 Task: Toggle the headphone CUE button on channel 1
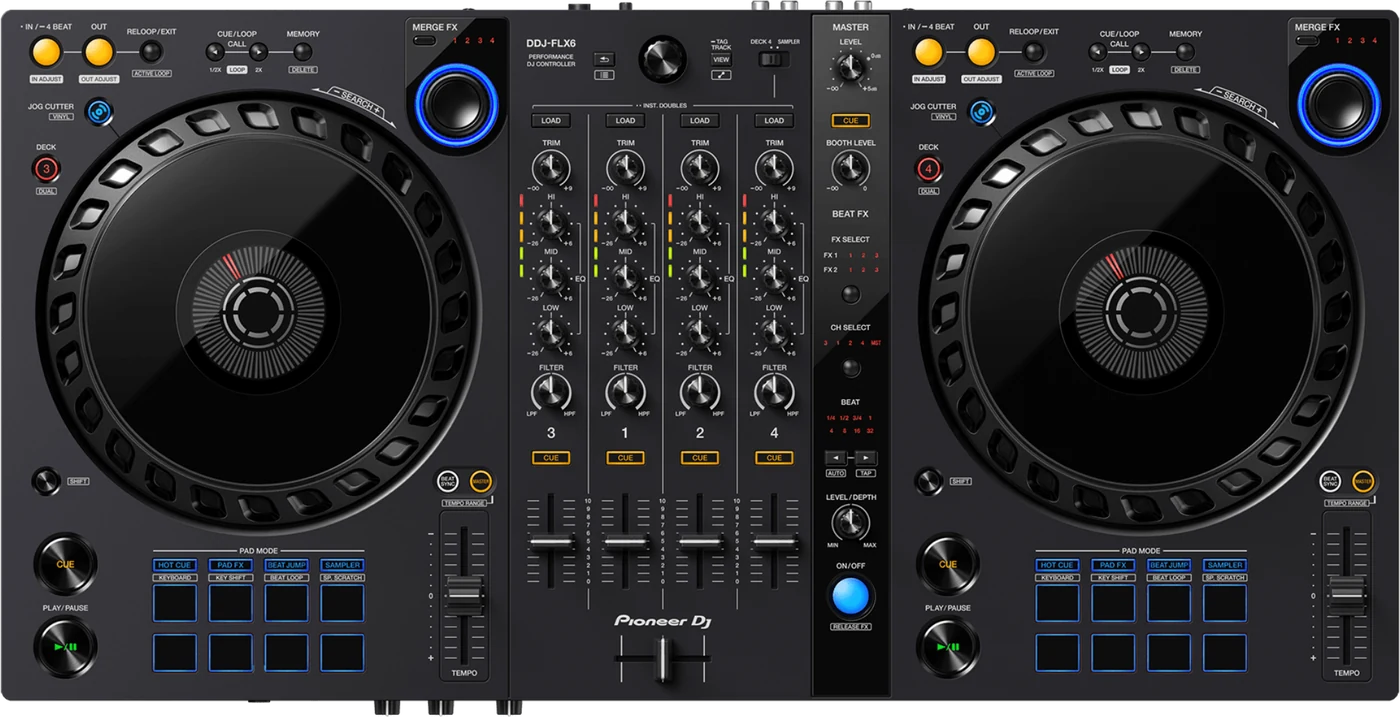625,458
